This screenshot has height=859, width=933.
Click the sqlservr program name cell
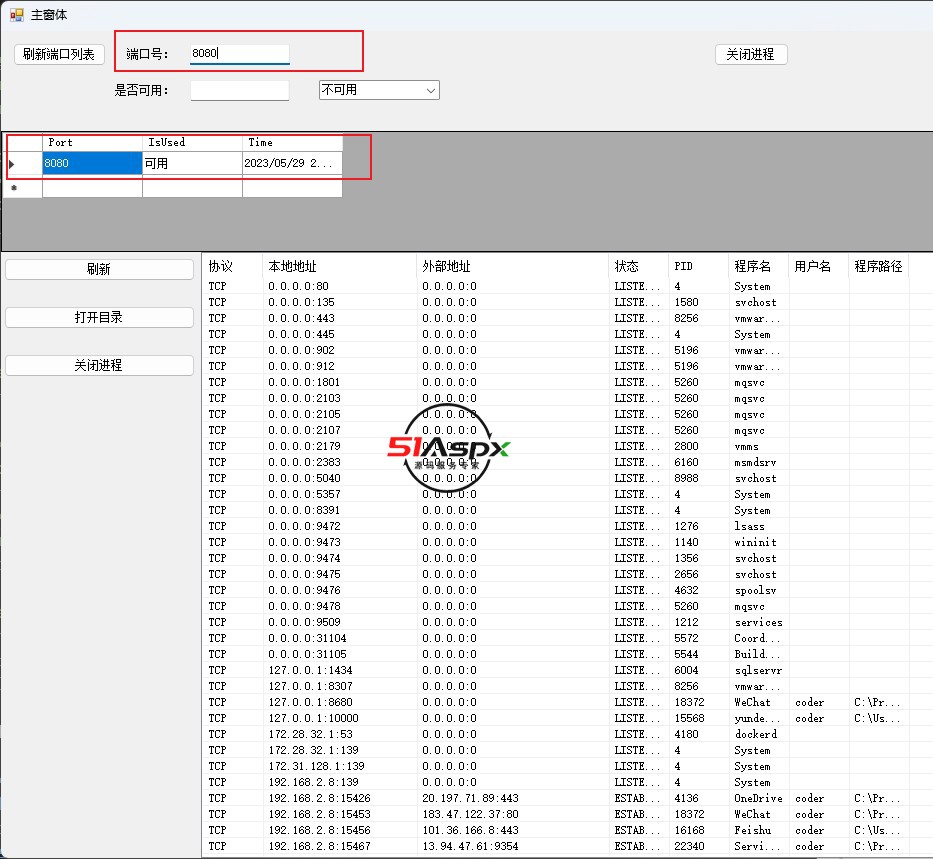coord(758,670)
